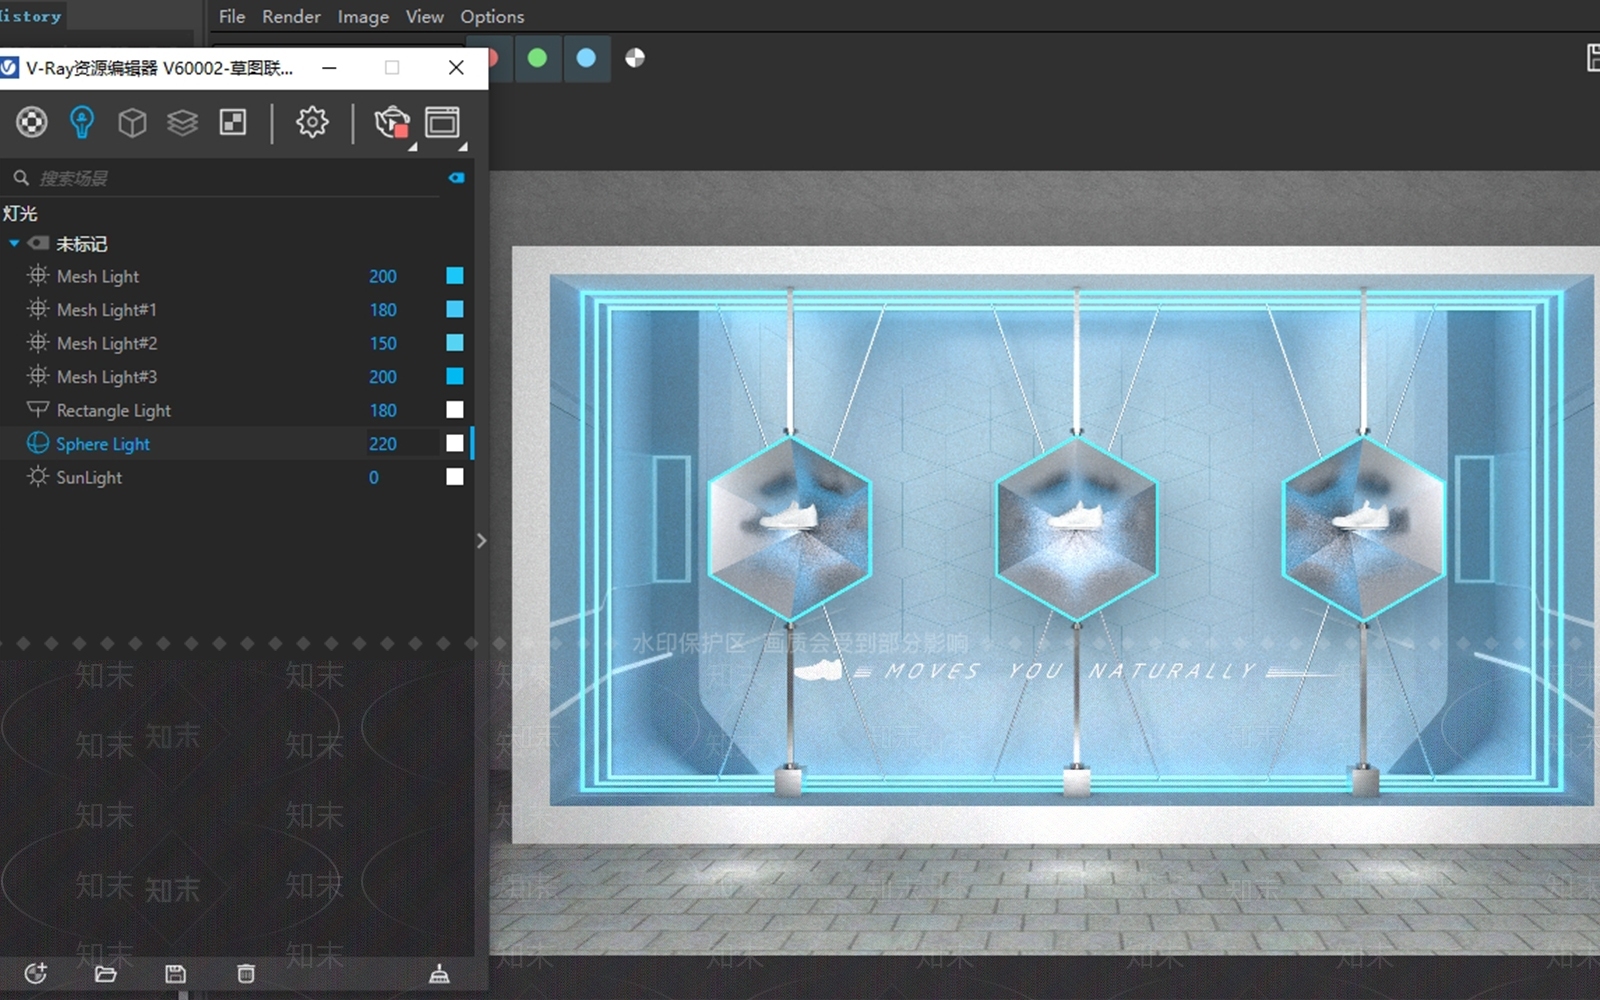Select the Lights tab bulb icon
The height and width of the screenshot is (1000, 1600).
82,122
